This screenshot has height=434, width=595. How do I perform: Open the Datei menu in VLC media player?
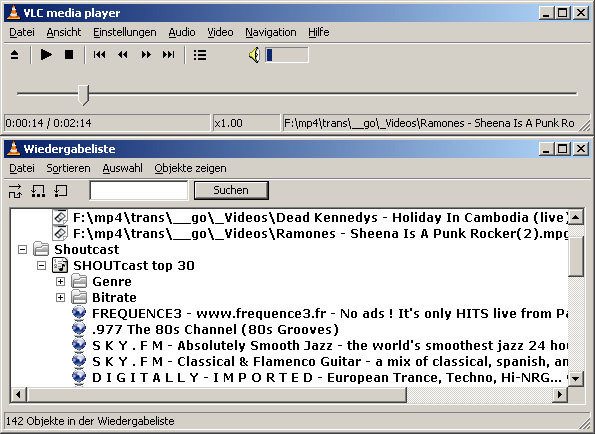click(x=22, y=32)
